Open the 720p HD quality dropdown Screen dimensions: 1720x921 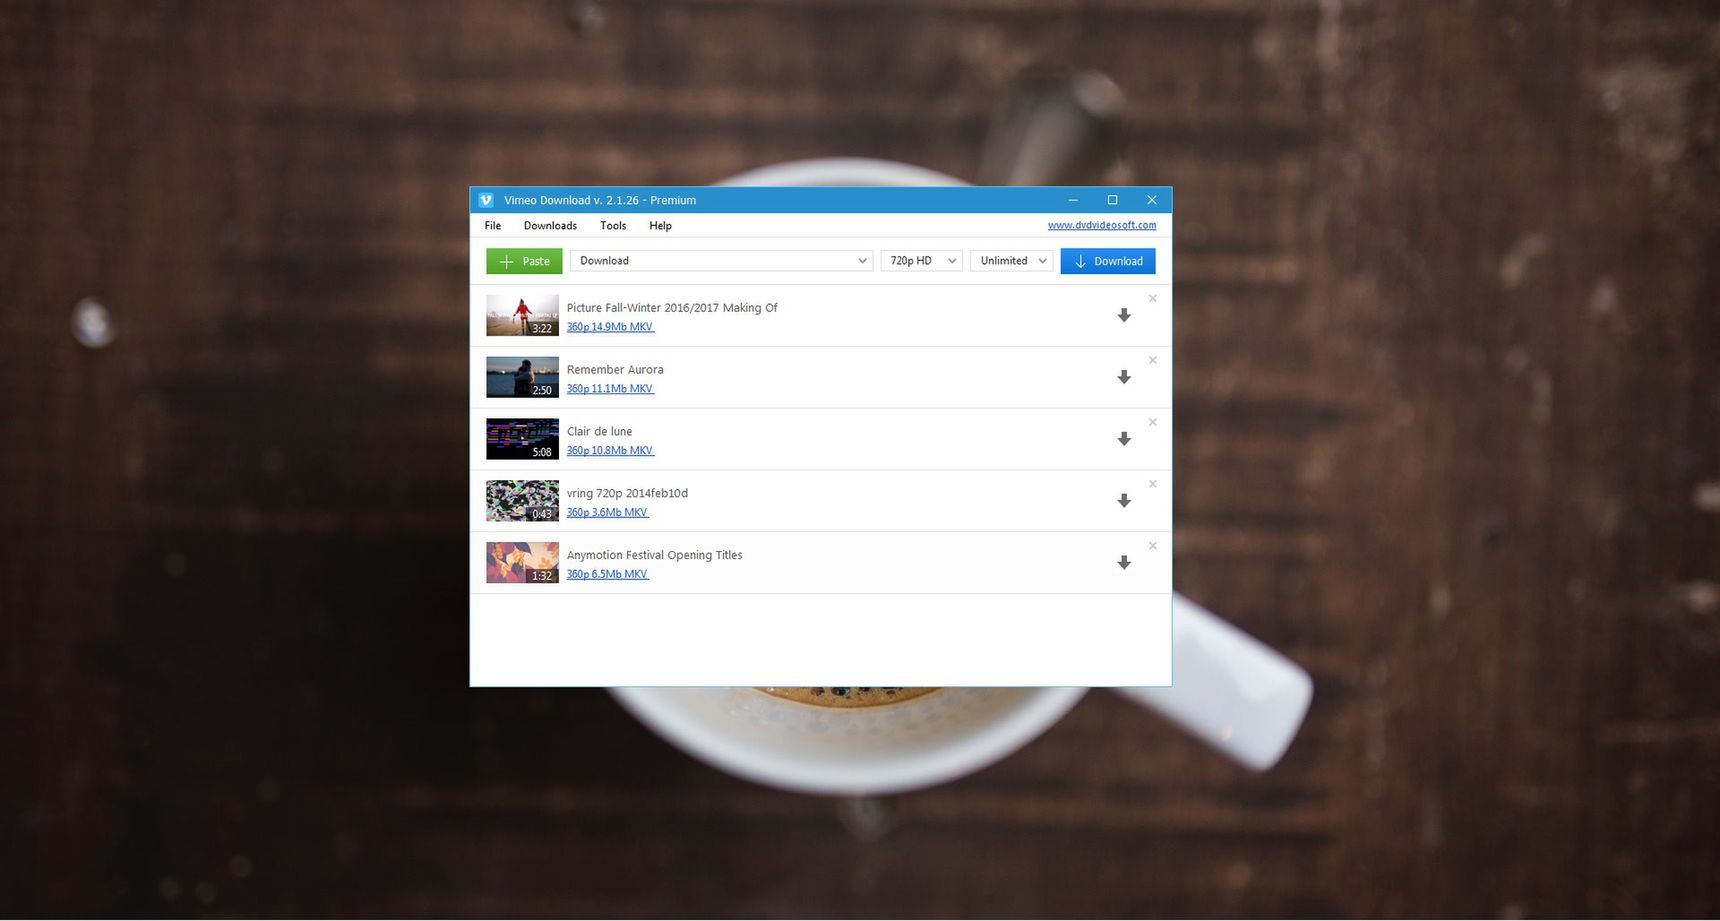click(921, 261)
